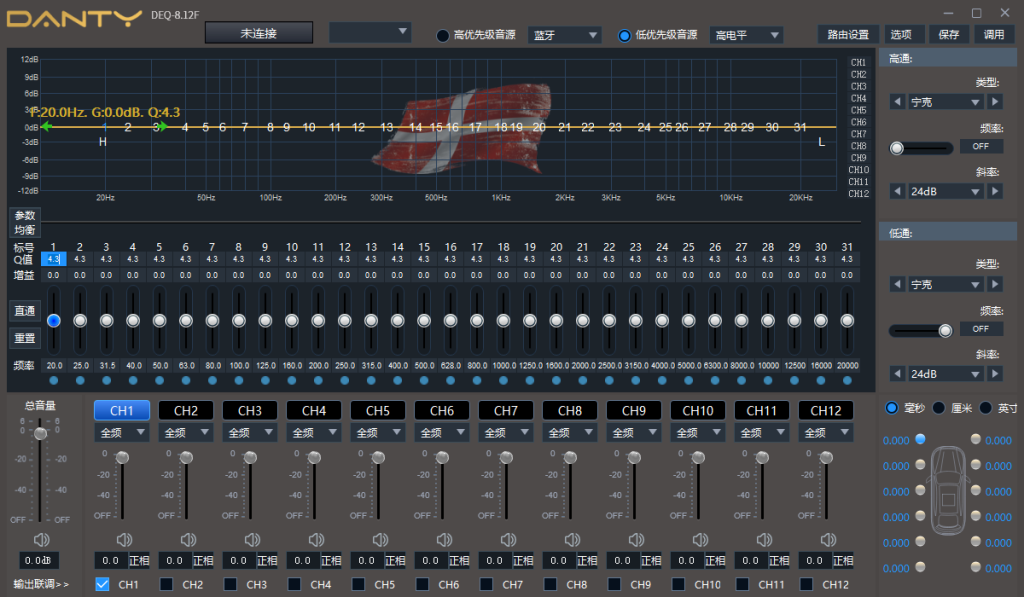Click the 调用 recall button
This screenshot has height=597, width=1024.
[994, 35]
